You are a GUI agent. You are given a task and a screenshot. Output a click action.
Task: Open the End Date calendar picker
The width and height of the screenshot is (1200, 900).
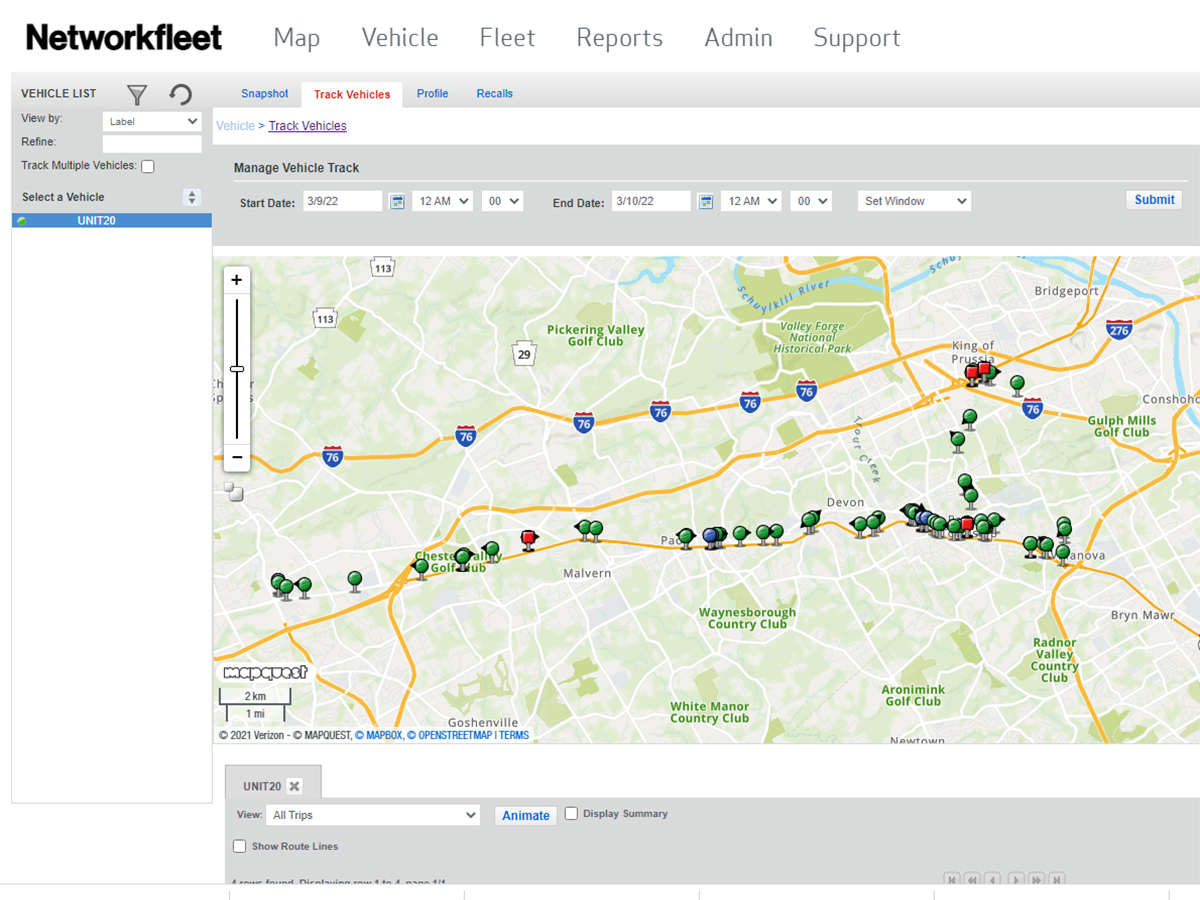click(706, 202)
